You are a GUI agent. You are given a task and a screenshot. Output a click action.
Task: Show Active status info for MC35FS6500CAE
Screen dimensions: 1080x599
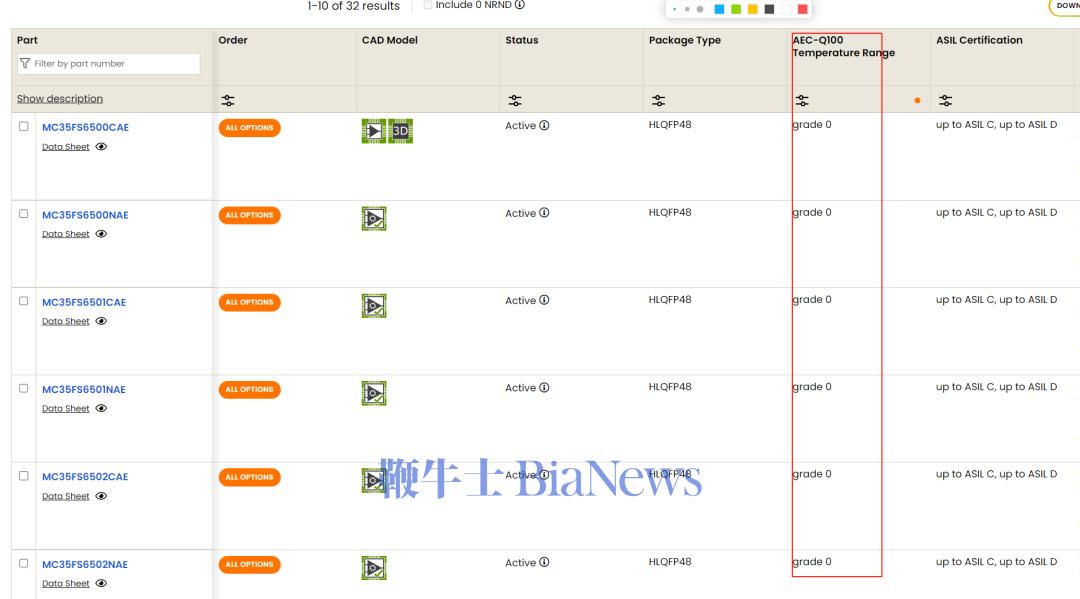coord(544,125)
